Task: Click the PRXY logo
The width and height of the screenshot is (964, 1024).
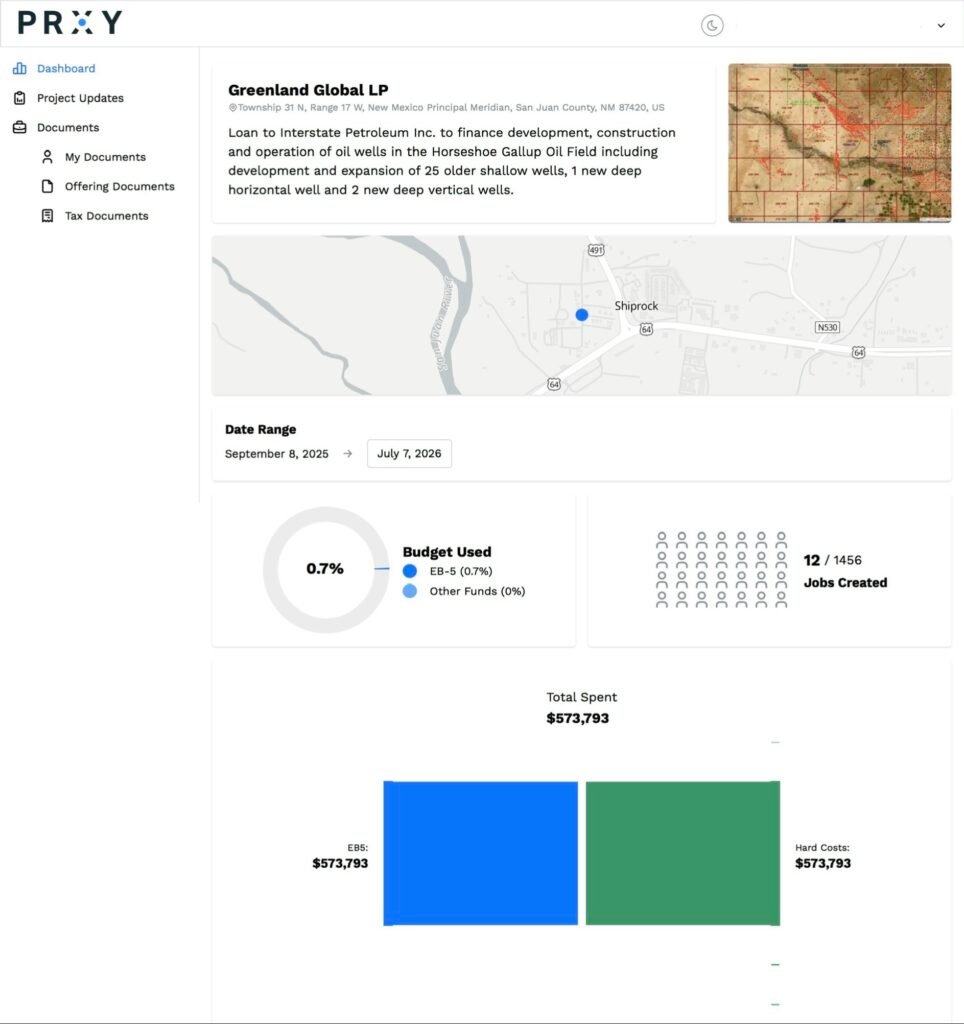Action: tap(70, 23)
